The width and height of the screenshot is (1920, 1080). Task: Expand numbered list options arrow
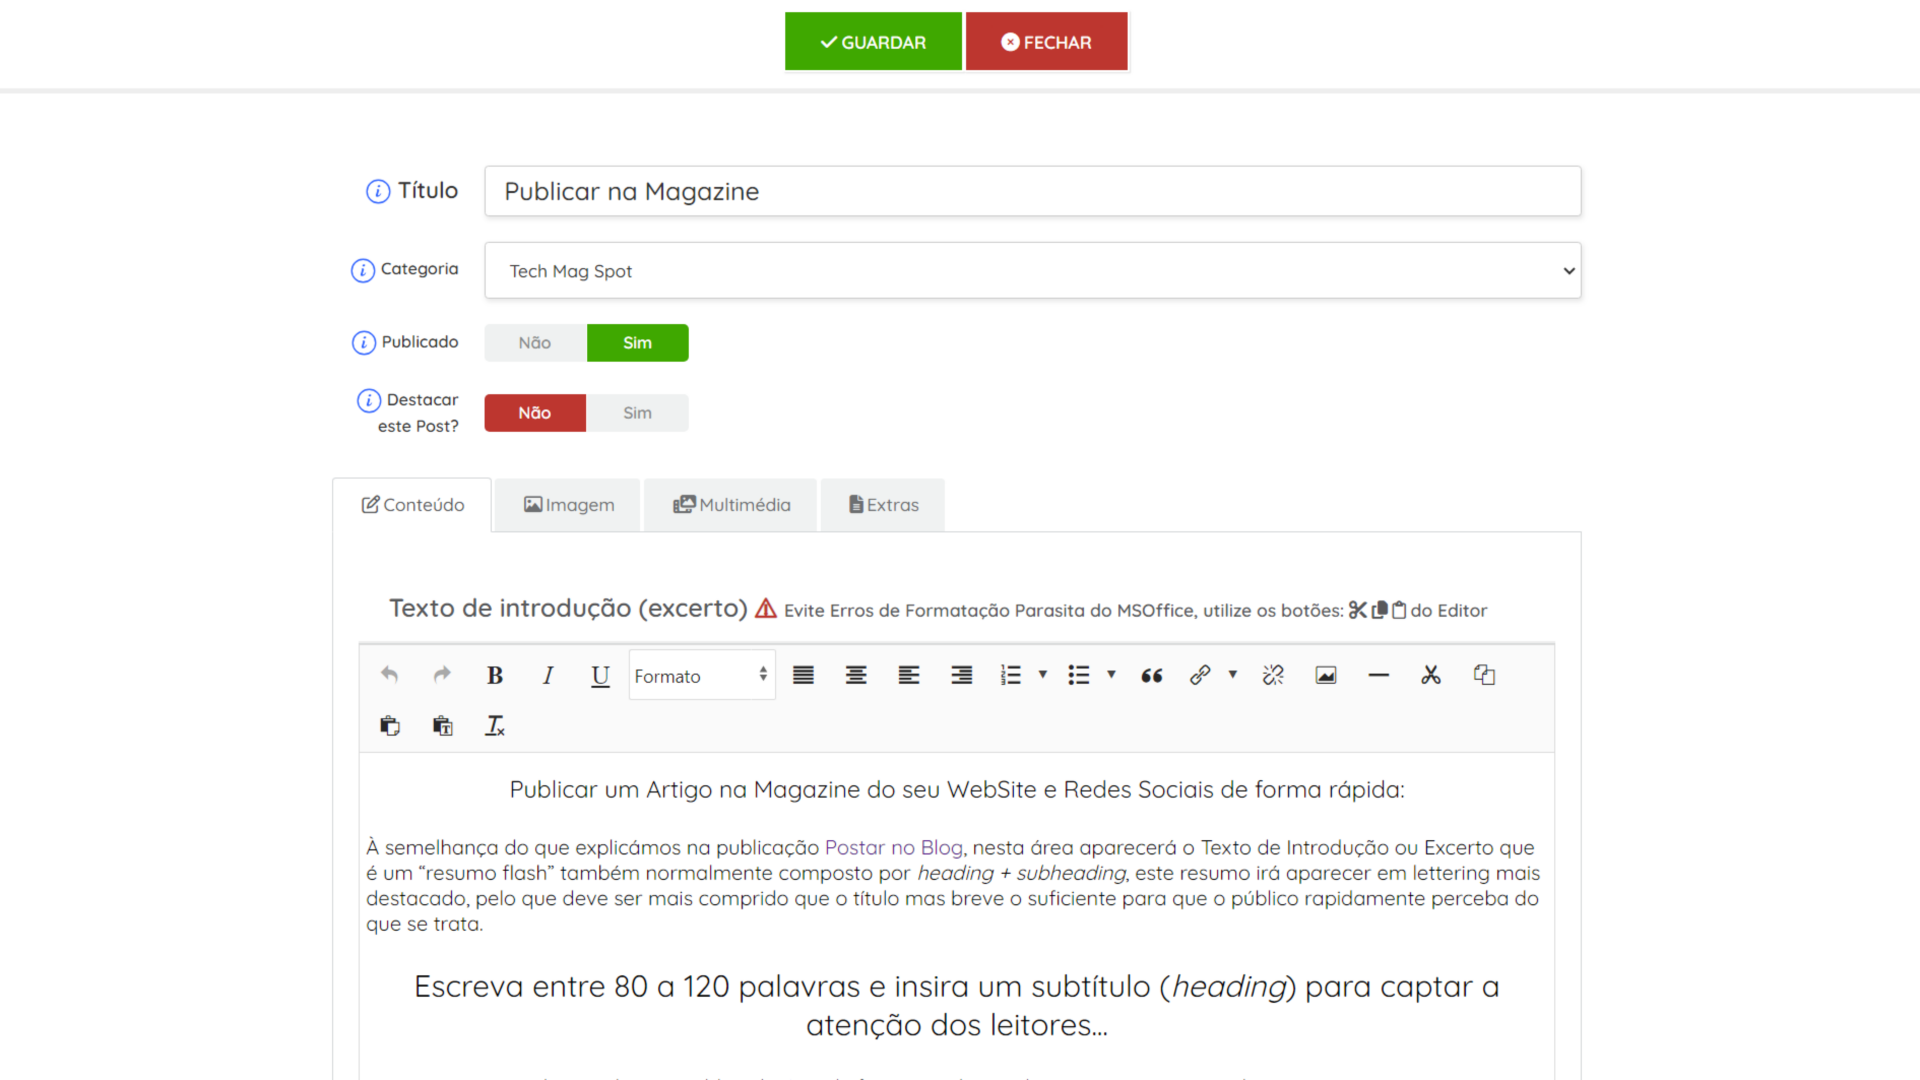point(1042,675)
